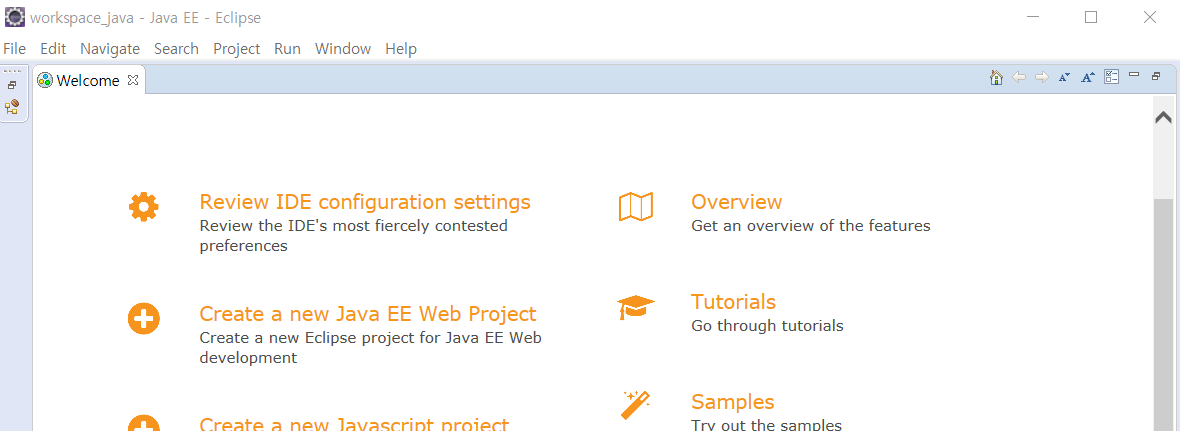Click the vertical scrollbar thumb
This screenshot has width=1180, height=431.
pyautogui.click(x=1163, y=316)
